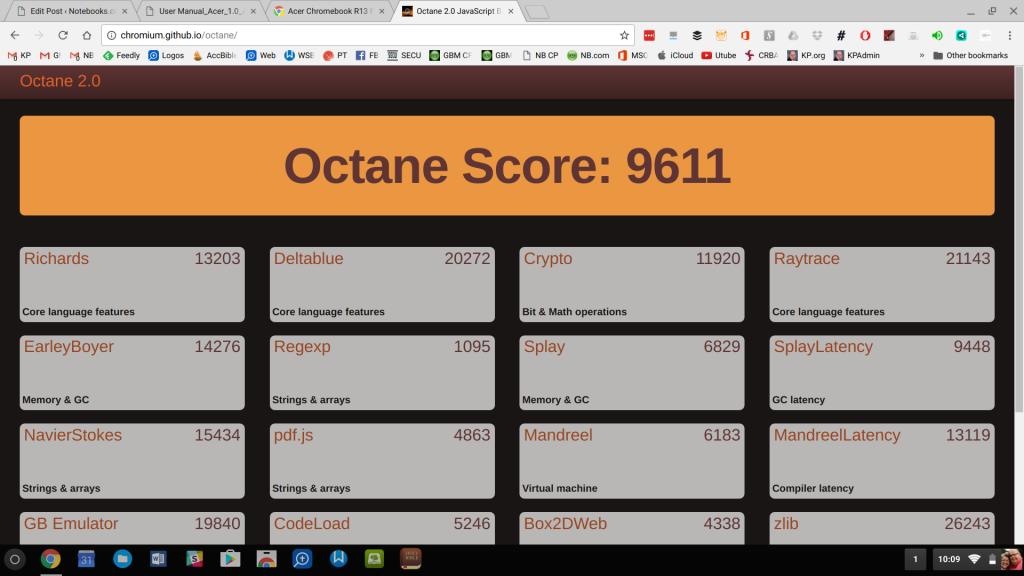This screenshot has width=1024, height=576.
Task: Open the Logos bookmark
Action: (166, 56)
